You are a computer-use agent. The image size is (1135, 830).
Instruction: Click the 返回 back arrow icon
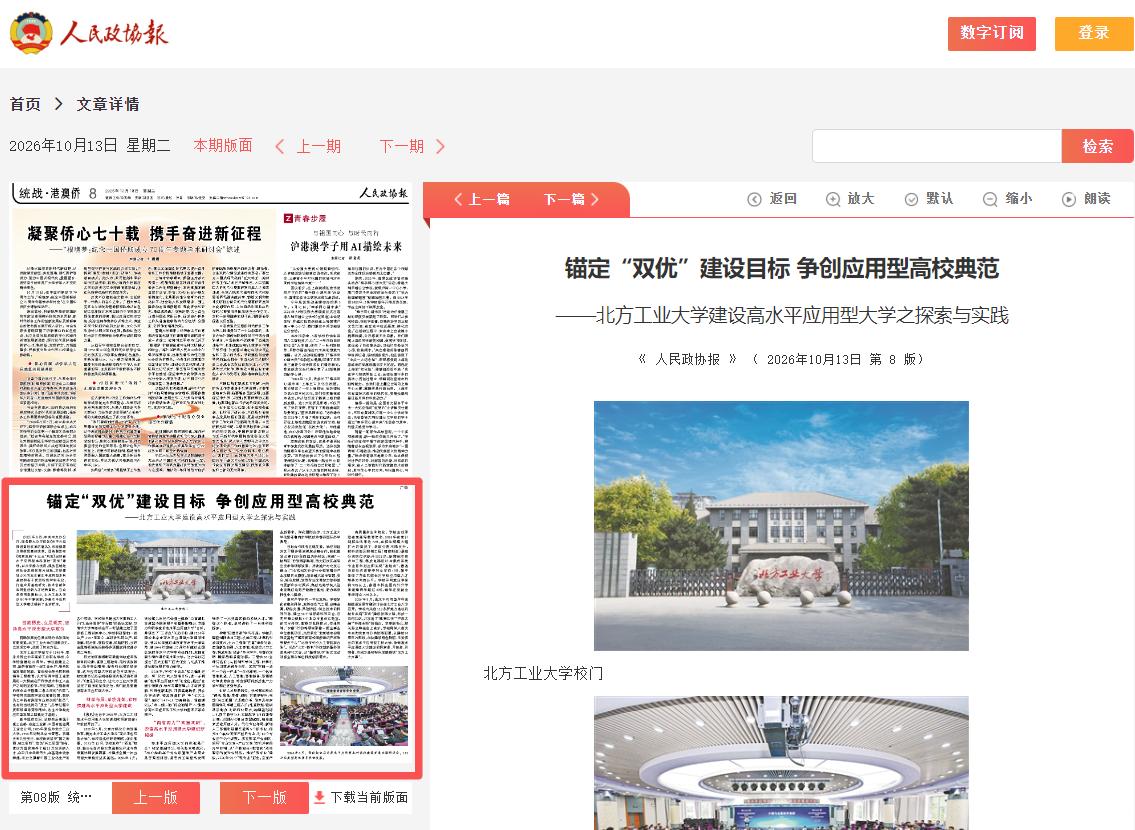(754, 199)
